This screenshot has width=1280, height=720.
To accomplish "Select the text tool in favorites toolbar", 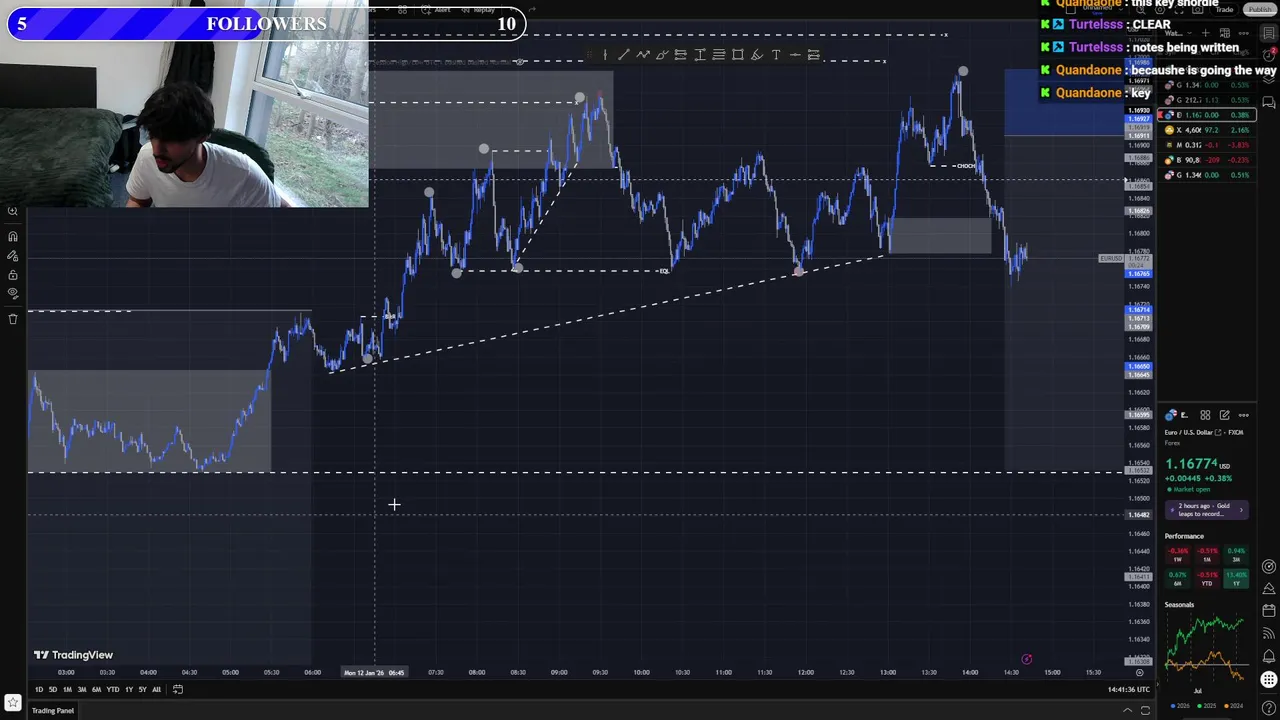I will (776, 54).
